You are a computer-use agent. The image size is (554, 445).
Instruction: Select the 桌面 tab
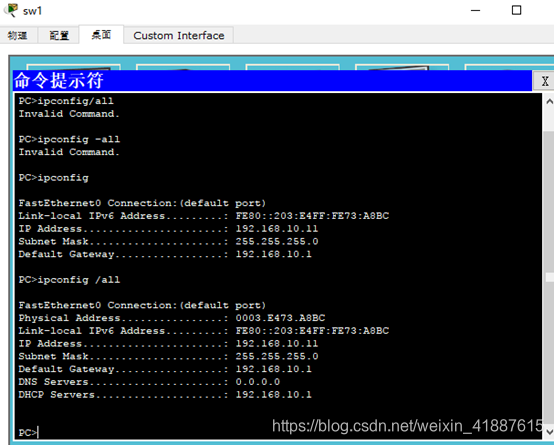(x=101, y=35)
